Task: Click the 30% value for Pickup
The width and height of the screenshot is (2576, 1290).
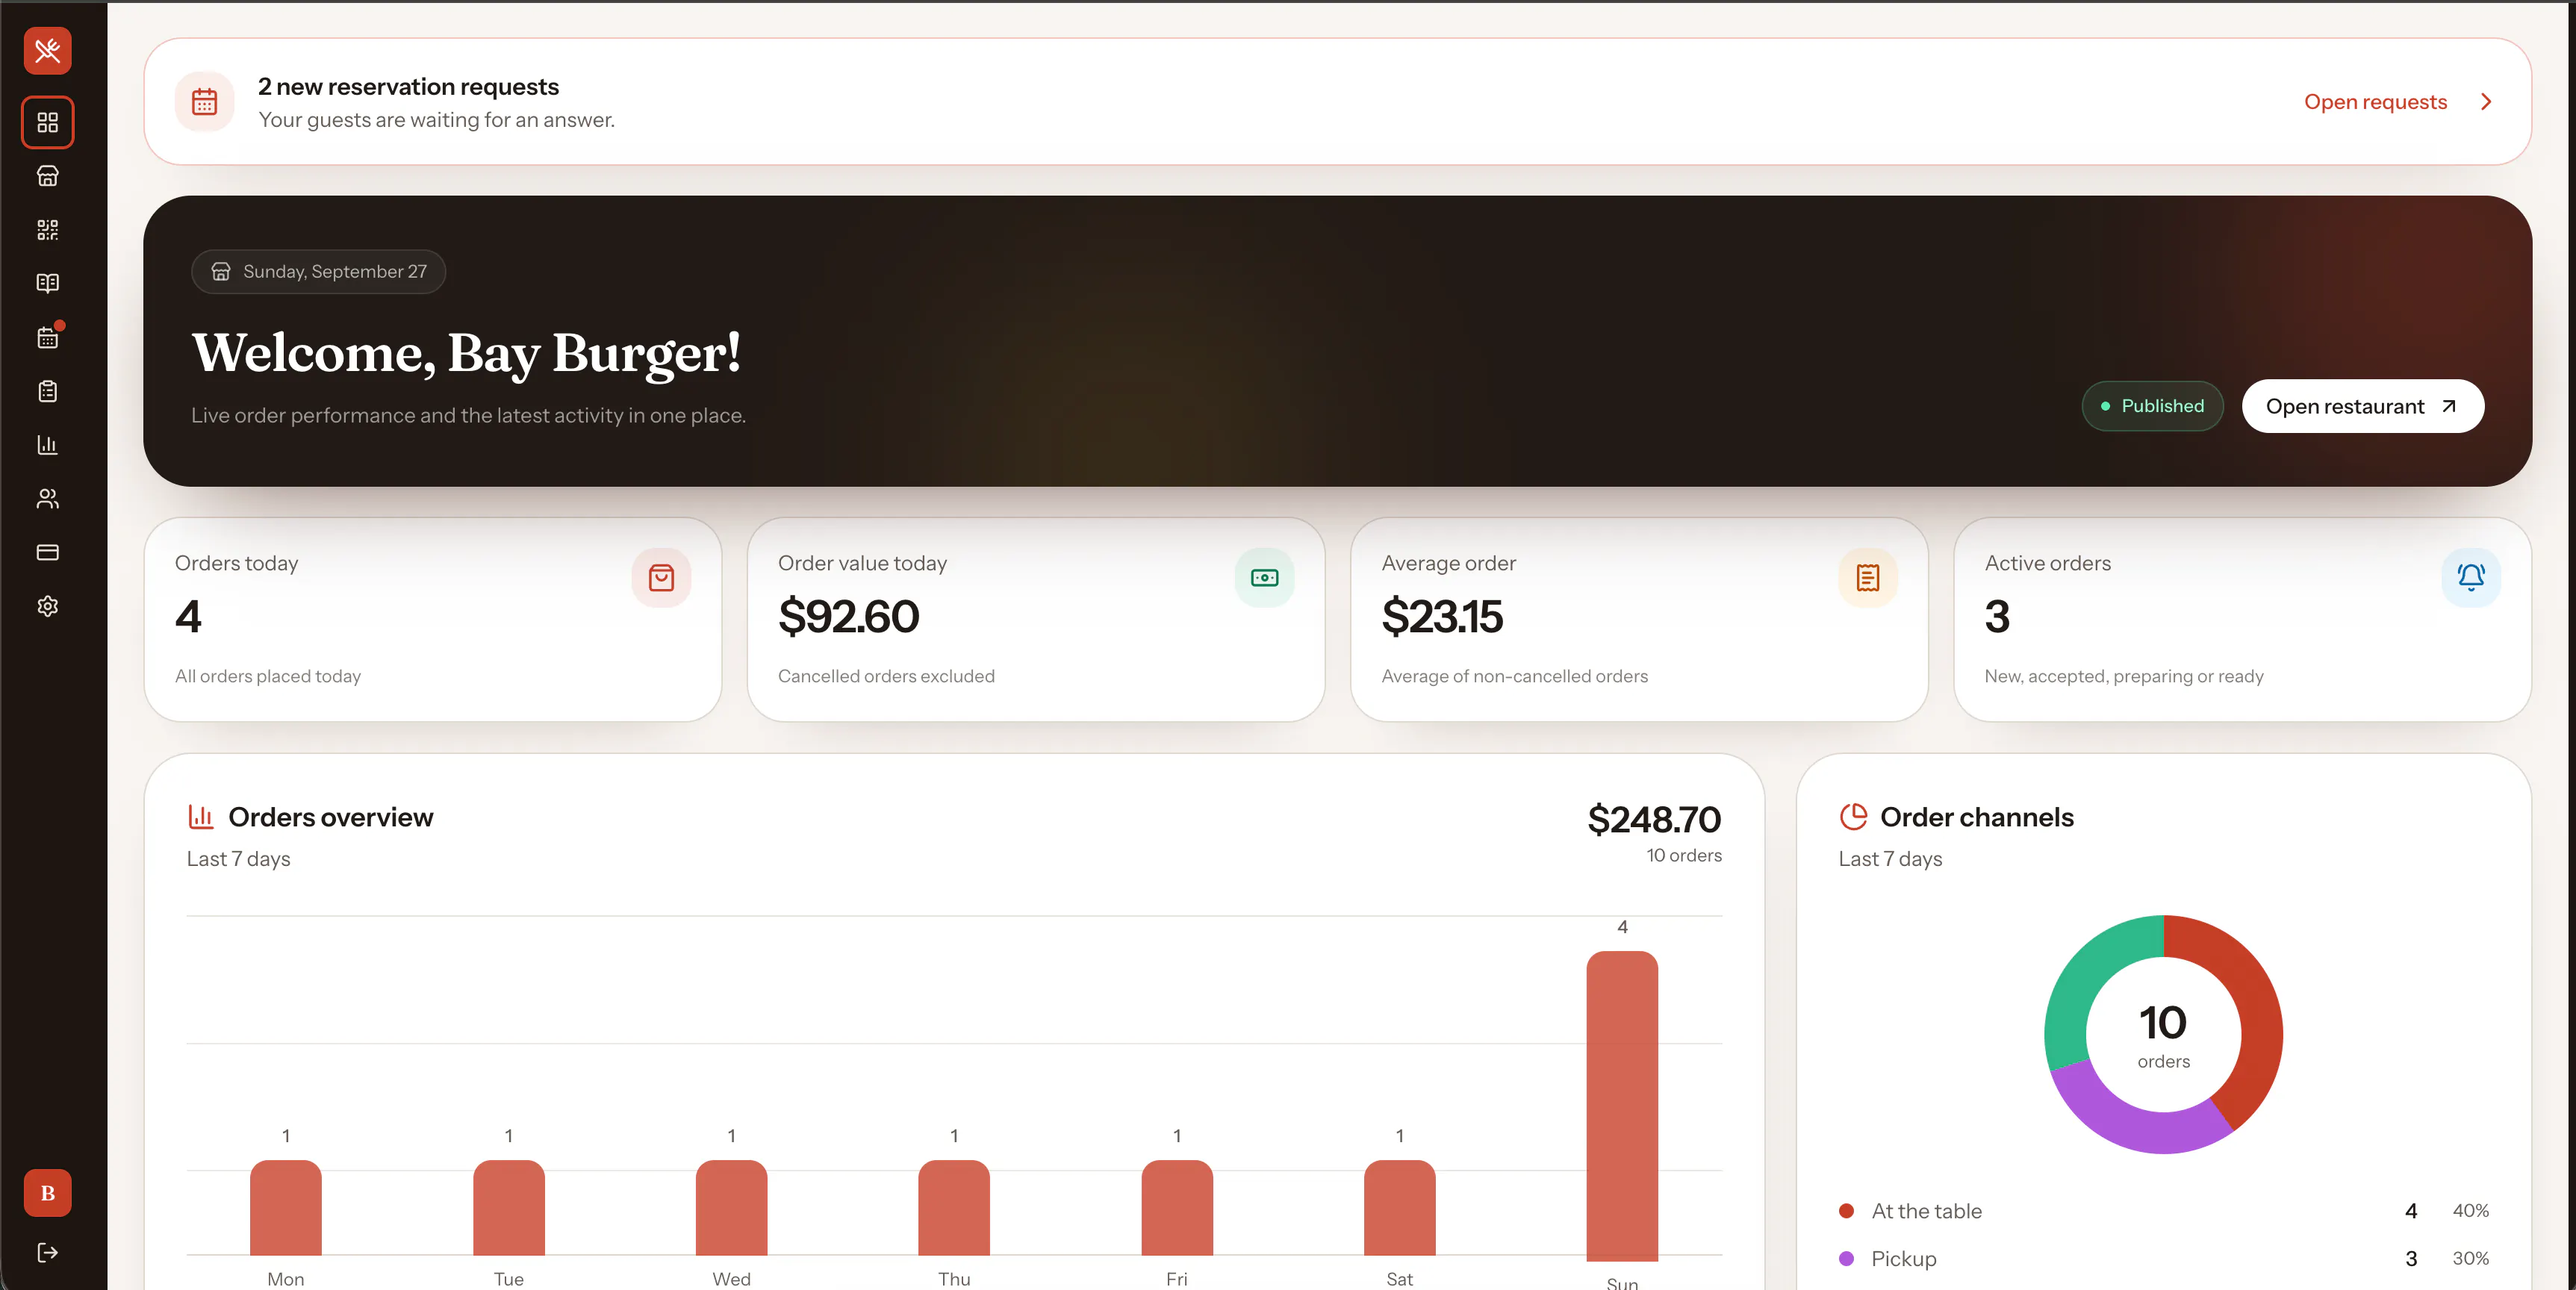Action: click(2470, 1259)
